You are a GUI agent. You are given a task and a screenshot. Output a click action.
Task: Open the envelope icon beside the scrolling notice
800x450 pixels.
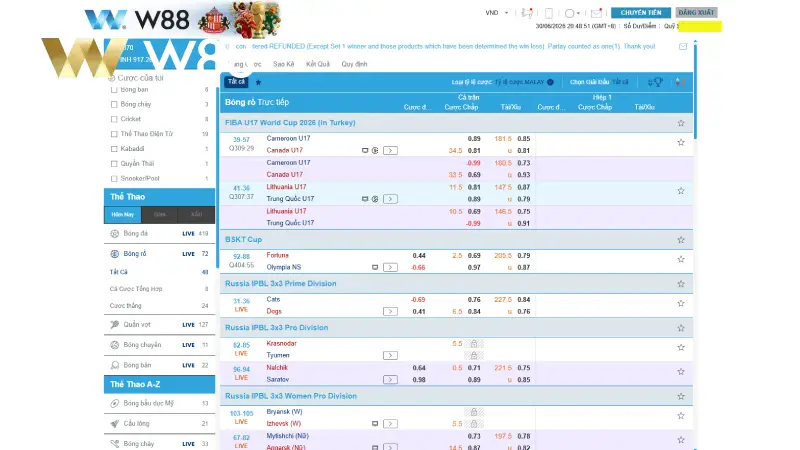coord(683,46)
